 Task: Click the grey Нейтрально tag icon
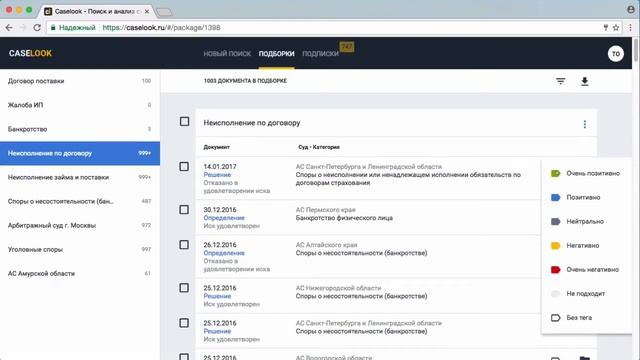point(556,222)
